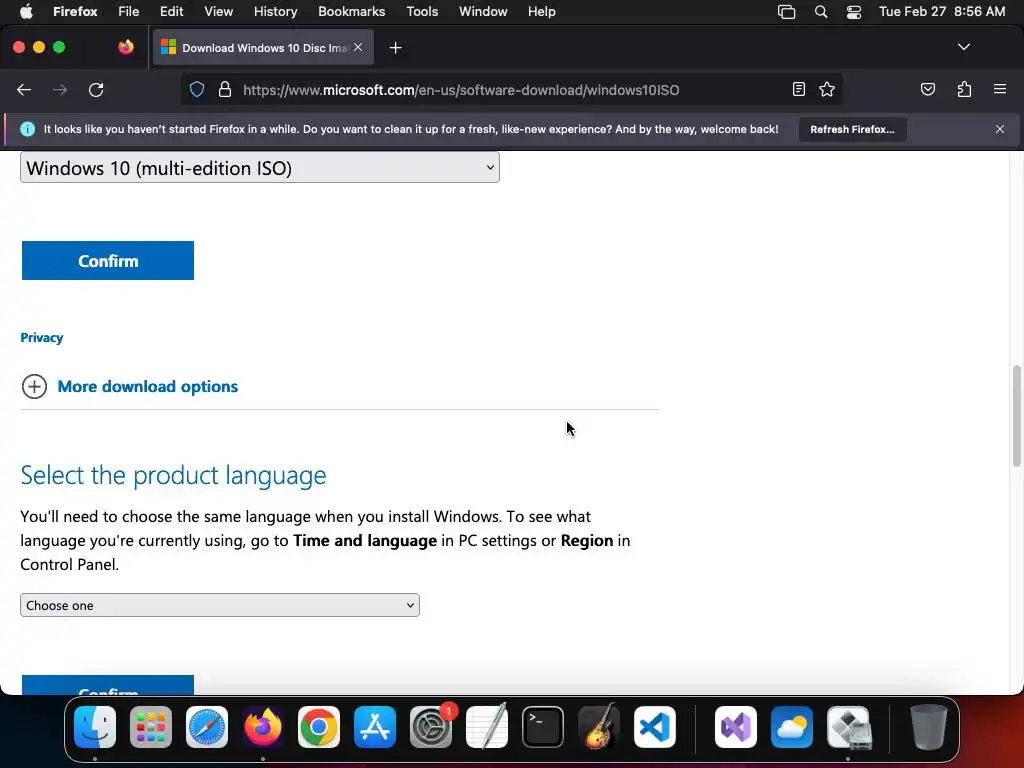Click the screen mirroring menu bar icon
The image size is (1024, 768).
(x=786, y=12)
